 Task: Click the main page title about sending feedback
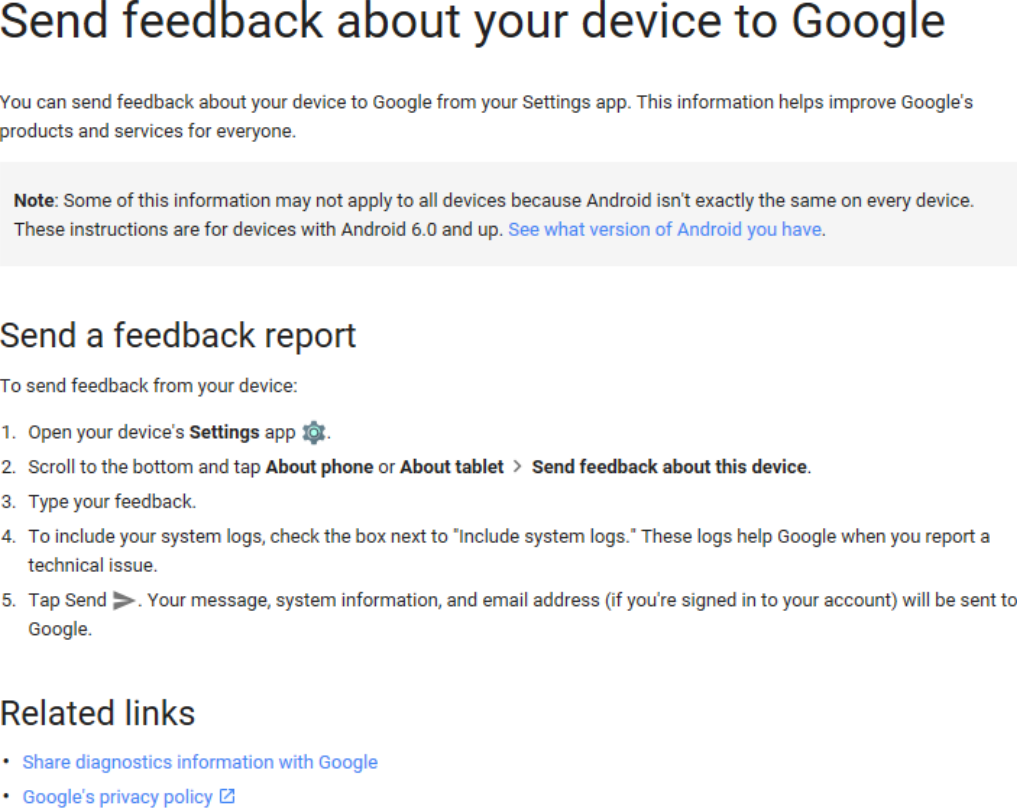(472, 21)
